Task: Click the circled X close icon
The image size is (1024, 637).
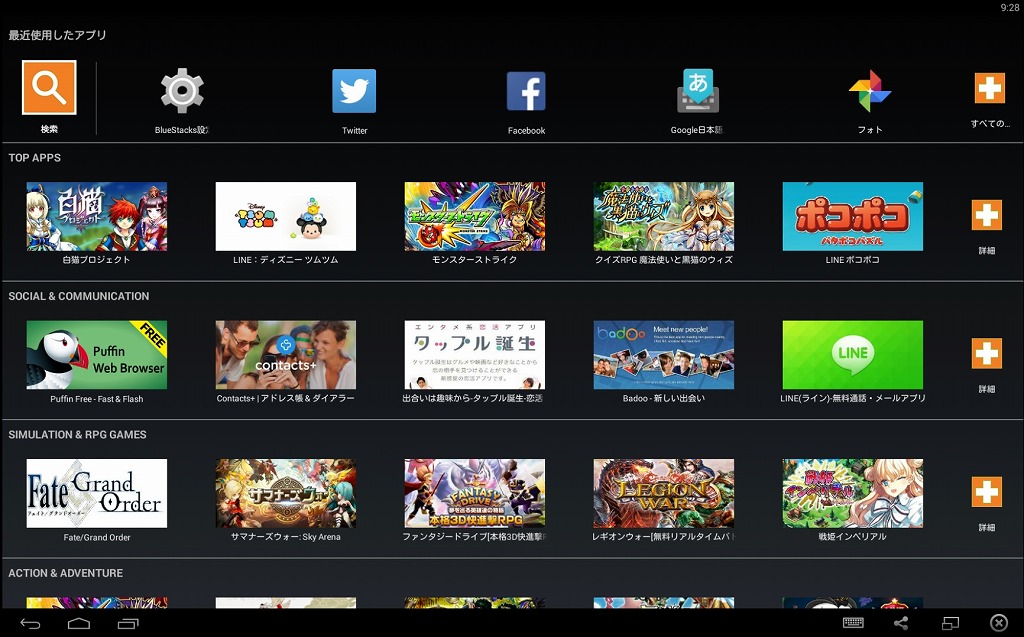Action: point(999,623)
